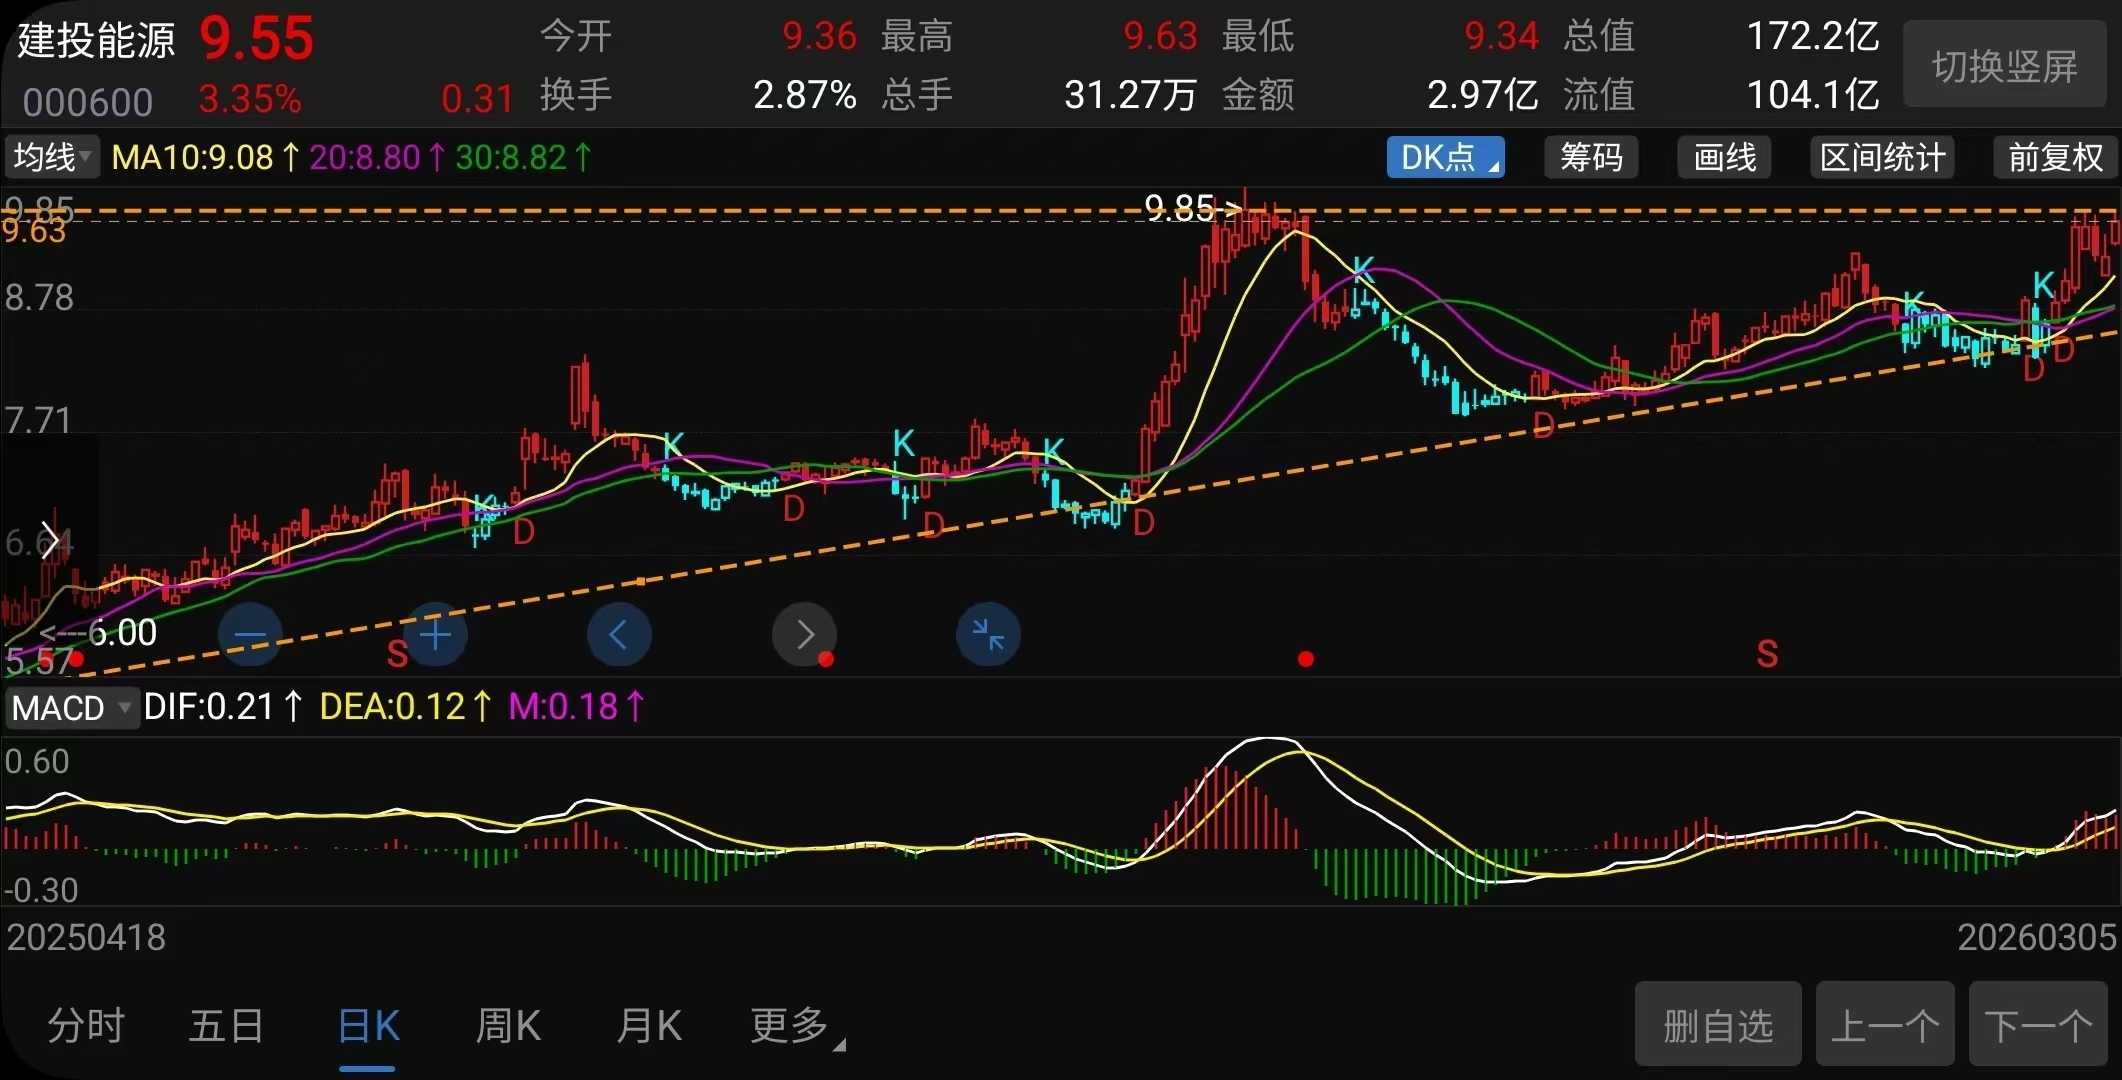Go to next stock with 下一个

click(2038, 1025)
